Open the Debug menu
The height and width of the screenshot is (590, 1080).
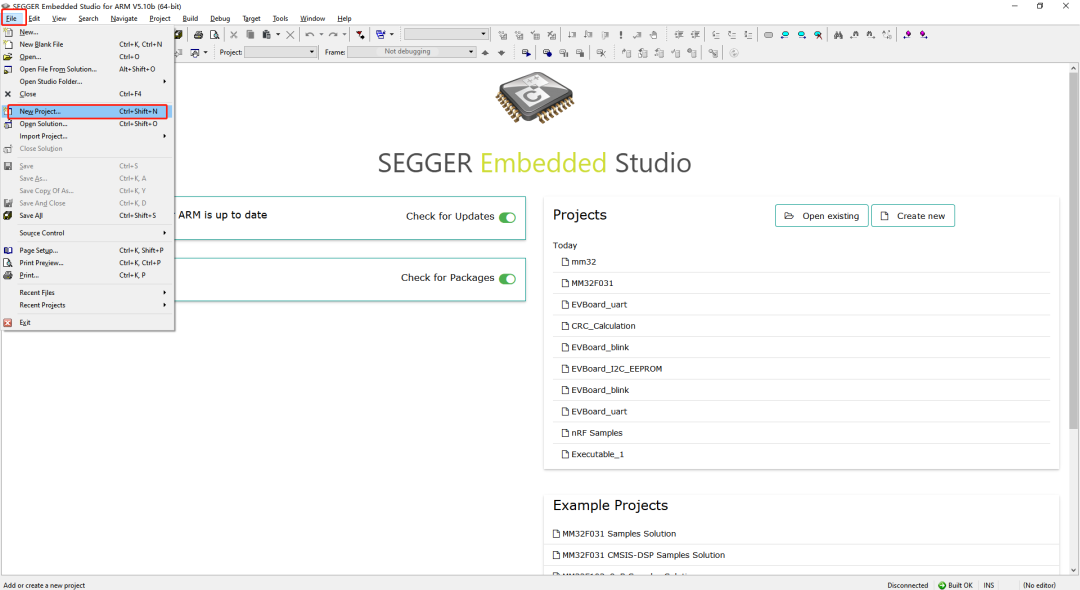(220, 19)
